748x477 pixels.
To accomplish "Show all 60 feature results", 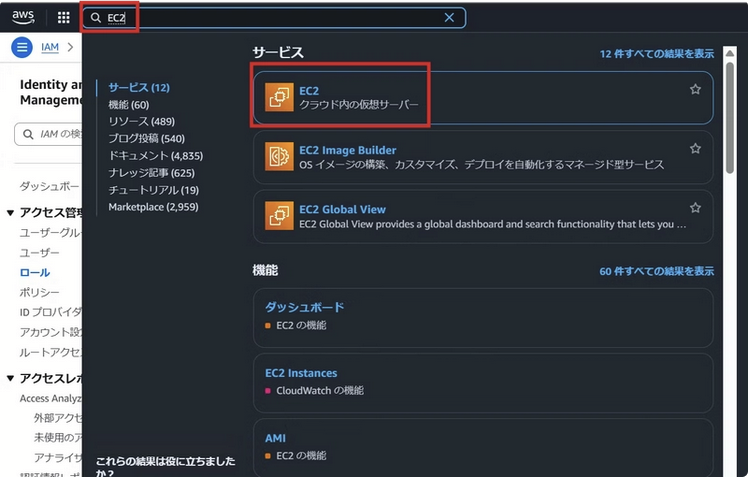I will pos(656,271).
